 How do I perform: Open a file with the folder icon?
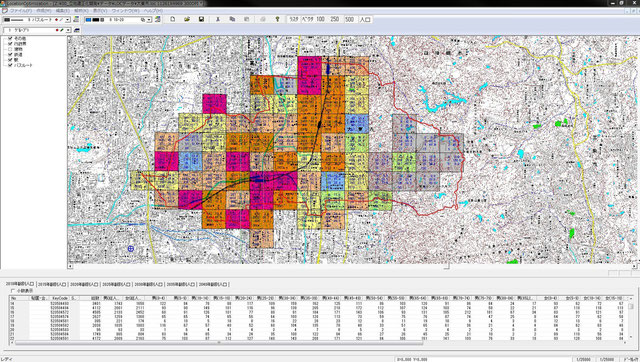[187, 19]
